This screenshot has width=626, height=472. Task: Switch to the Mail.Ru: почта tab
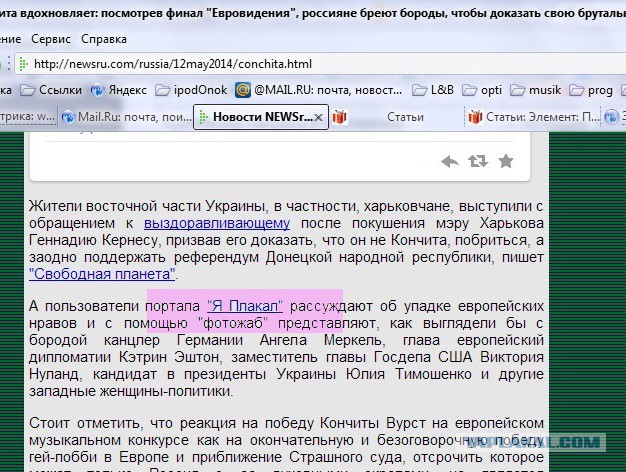127,117
